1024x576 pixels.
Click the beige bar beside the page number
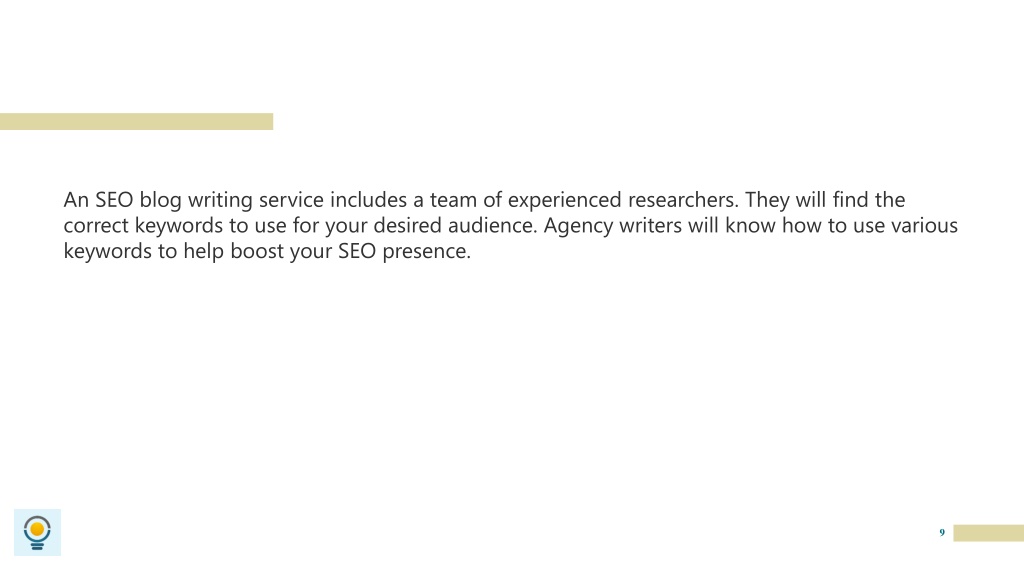pyautogui.click(x=989, y=533)
